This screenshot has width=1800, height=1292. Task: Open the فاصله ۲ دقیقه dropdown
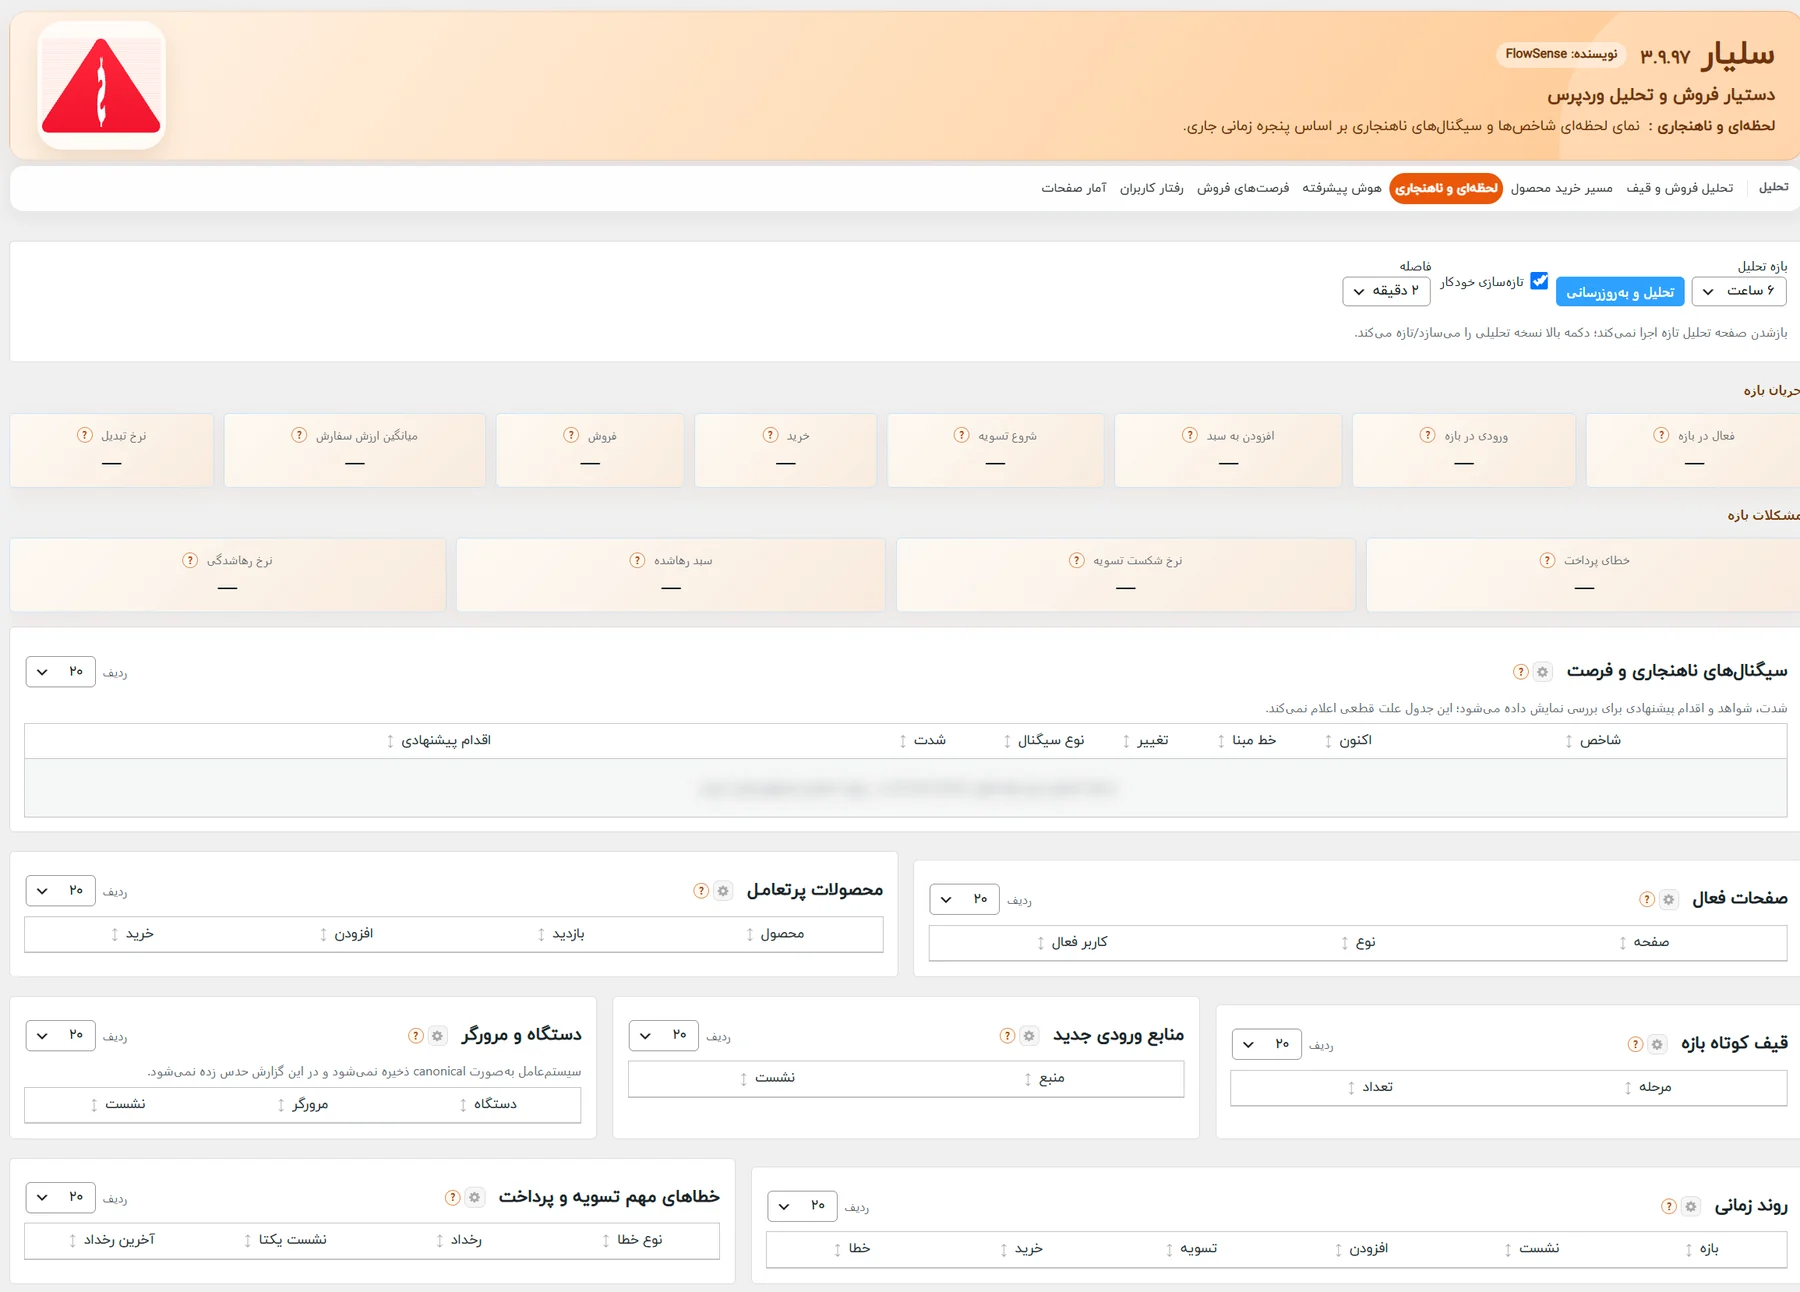(x=1386, y=291)
